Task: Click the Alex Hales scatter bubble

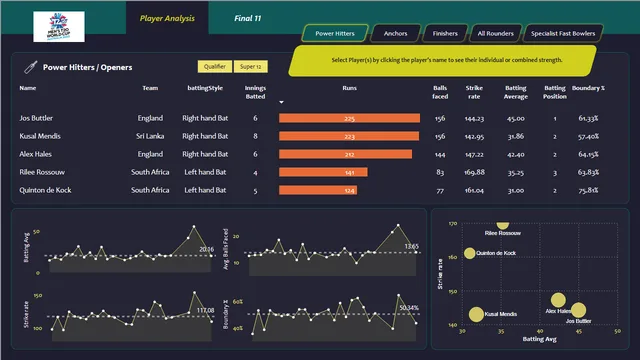Action: [x=558, y=300]
